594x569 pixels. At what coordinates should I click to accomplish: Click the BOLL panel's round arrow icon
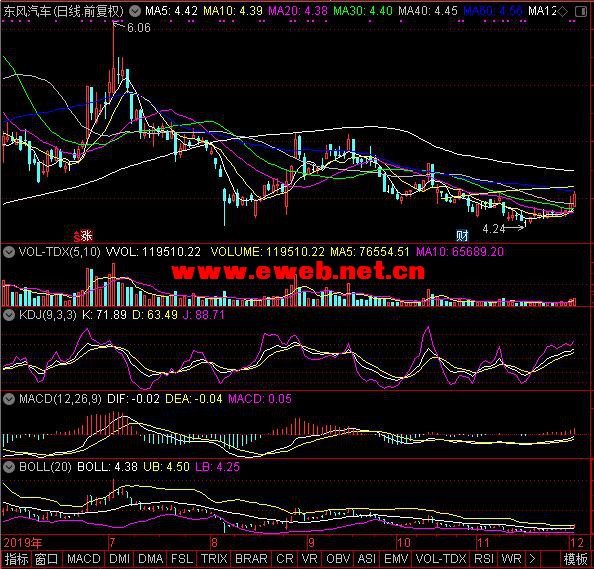[x=9, y=467]
